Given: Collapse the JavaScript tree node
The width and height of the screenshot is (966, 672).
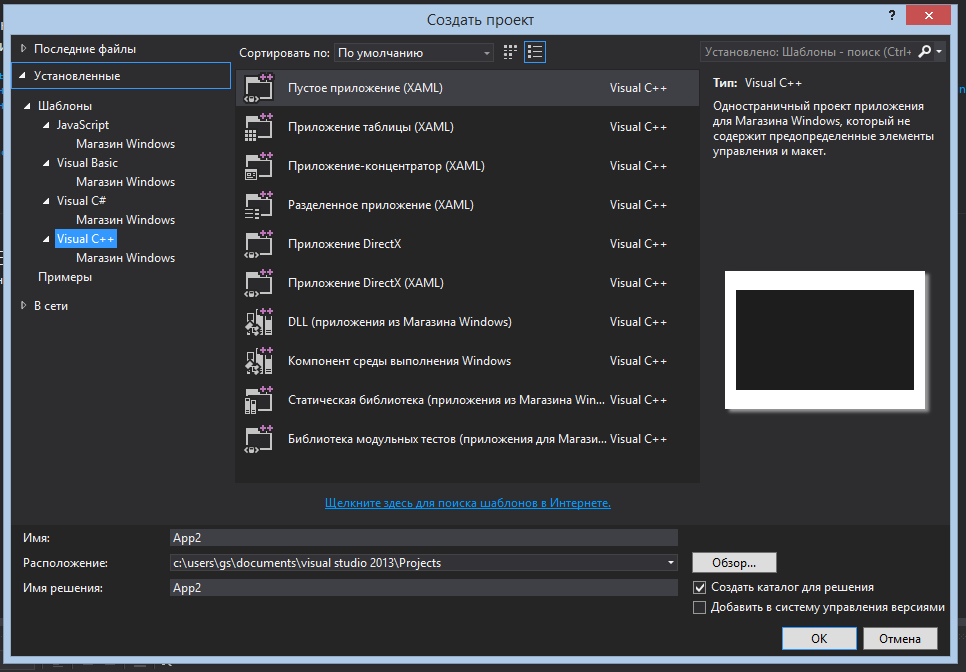Looking at the screenshot, I should click(x=46, y=125).
